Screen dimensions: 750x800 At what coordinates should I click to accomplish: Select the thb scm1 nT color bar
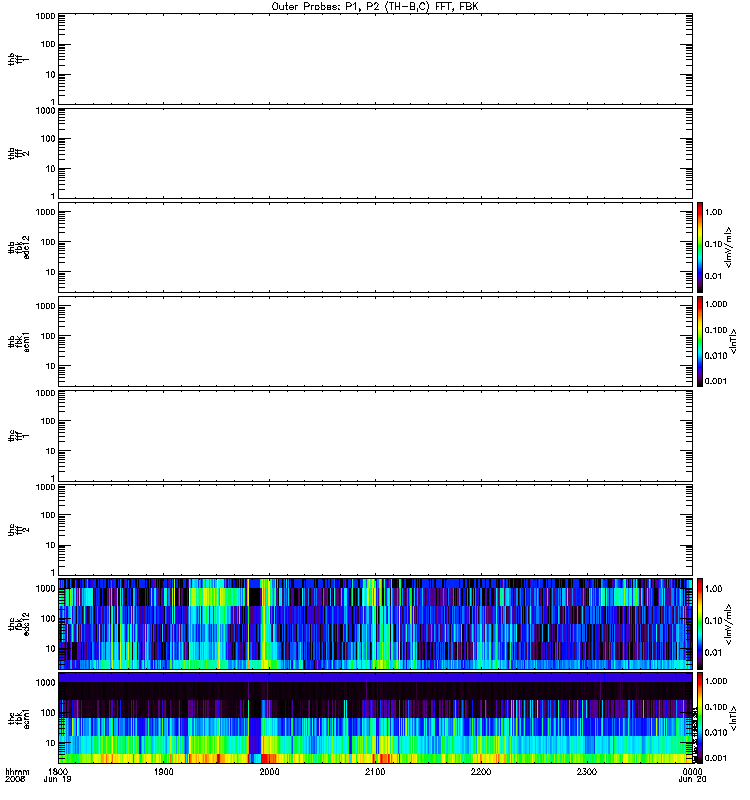[x=700, y=341]
